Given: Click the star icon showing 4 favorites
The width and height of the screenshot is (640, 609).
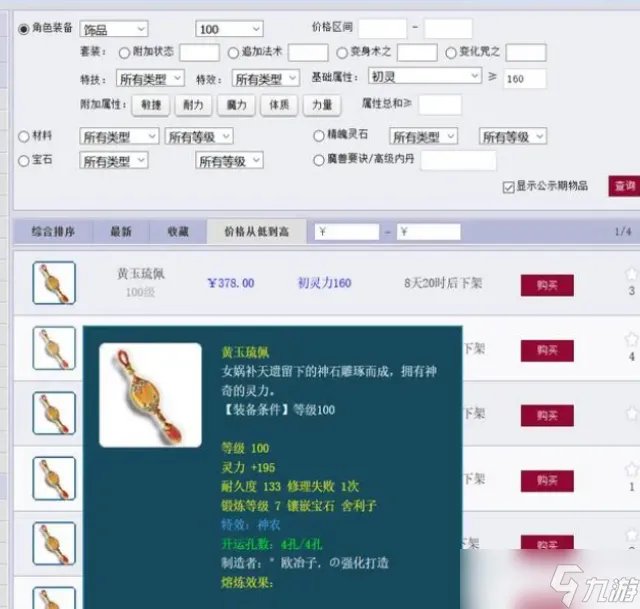Looking at the screenshot, I should click(x=631, y=339).
